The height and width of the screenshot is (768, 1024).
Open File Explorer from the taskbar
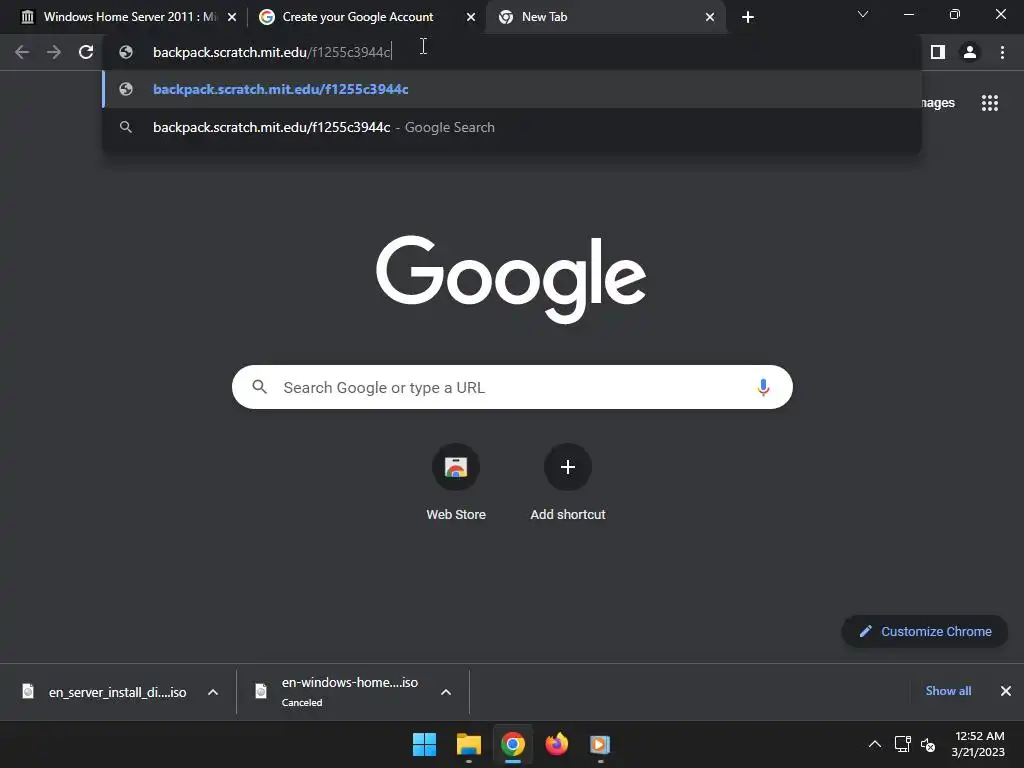469,744
